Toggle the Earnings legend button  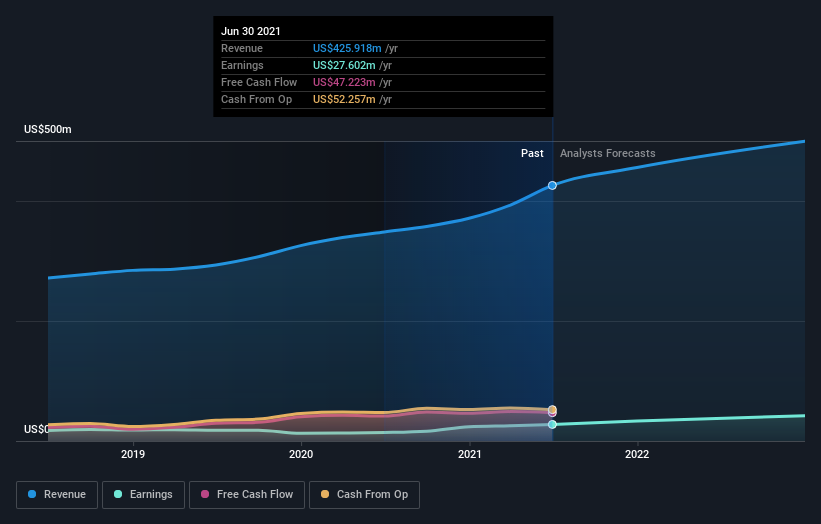tap(143, 495)
